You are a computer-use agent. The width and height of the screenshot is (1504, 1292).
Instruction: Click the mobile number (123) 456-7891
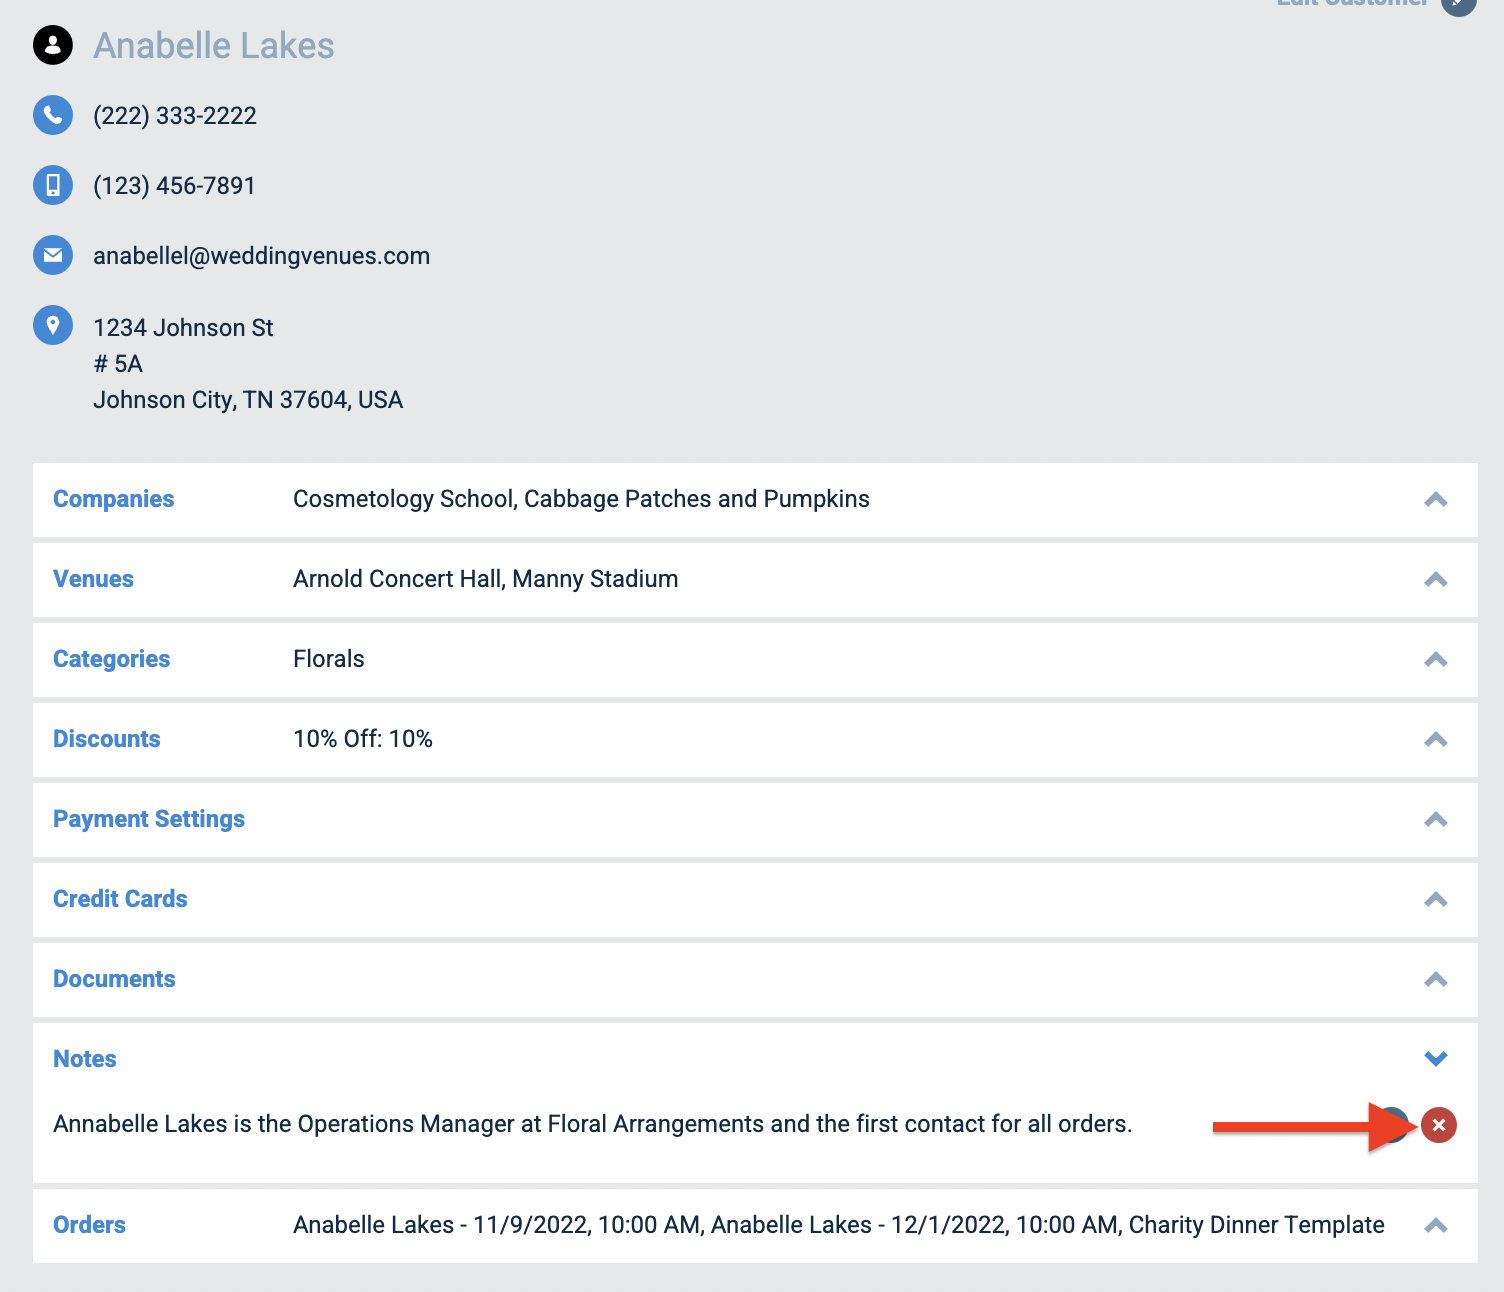(x=174, y=186)
